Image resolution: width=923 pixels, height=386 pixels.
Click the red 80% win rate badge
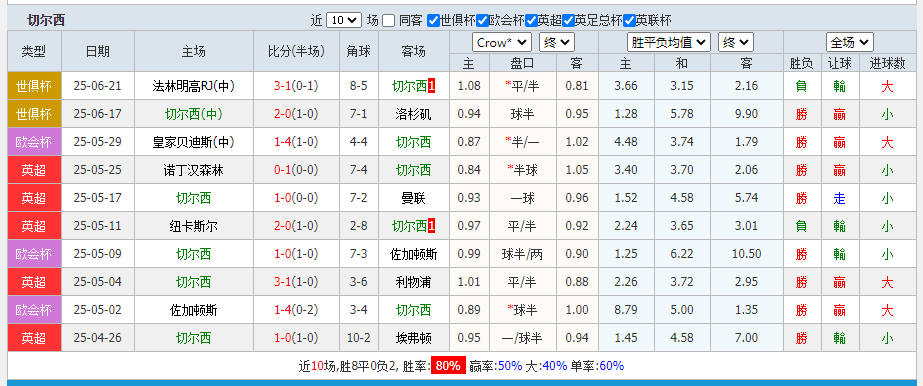(448, 365)
